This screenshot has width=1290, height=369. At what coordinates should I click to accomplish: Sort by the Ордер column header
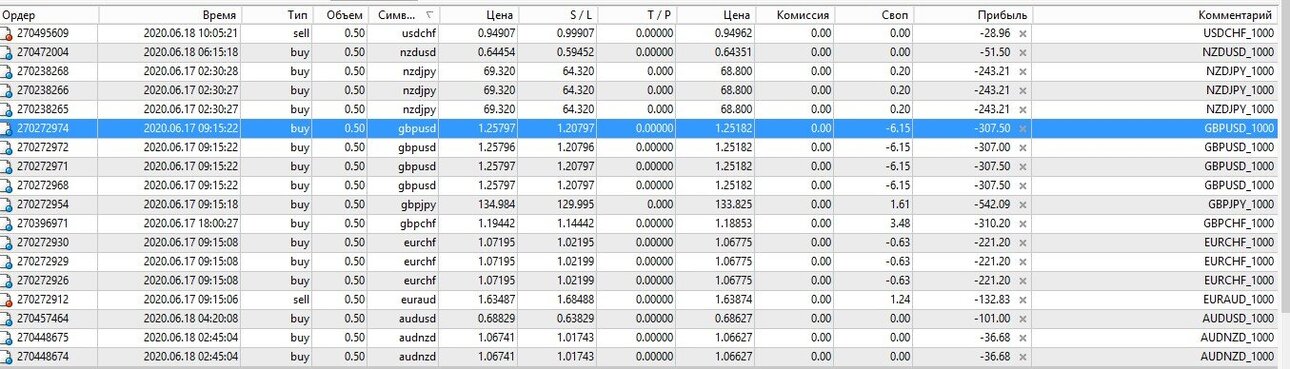[50, 15]
